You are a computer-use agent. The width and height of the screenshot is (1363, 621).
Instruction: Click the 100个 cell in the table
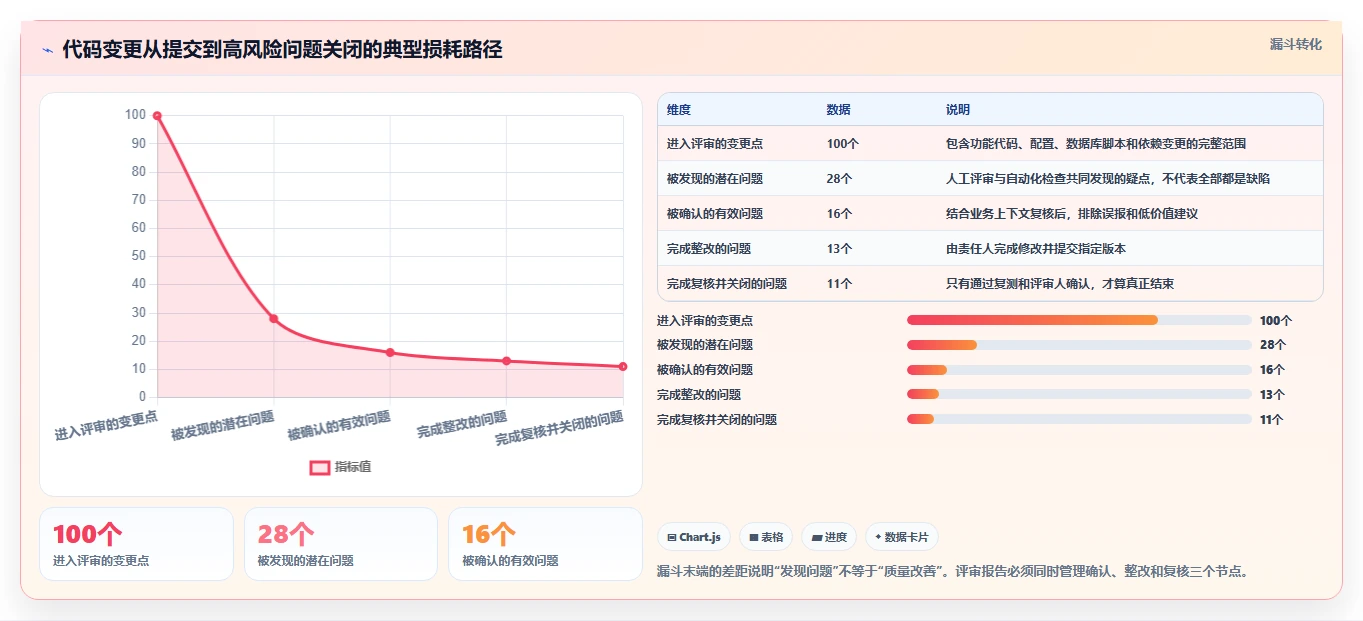pyautogui.click(x=843, y=144)
